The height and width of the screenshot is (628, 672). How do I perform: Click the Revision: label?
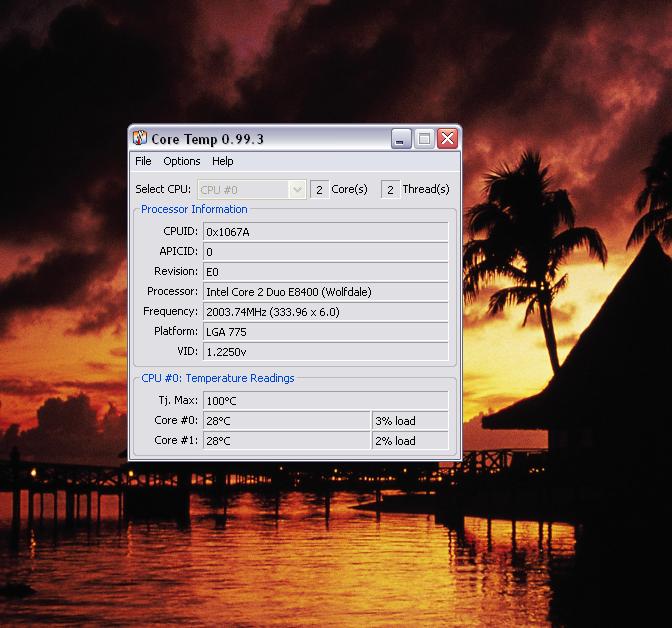click(x=176, y=271)
